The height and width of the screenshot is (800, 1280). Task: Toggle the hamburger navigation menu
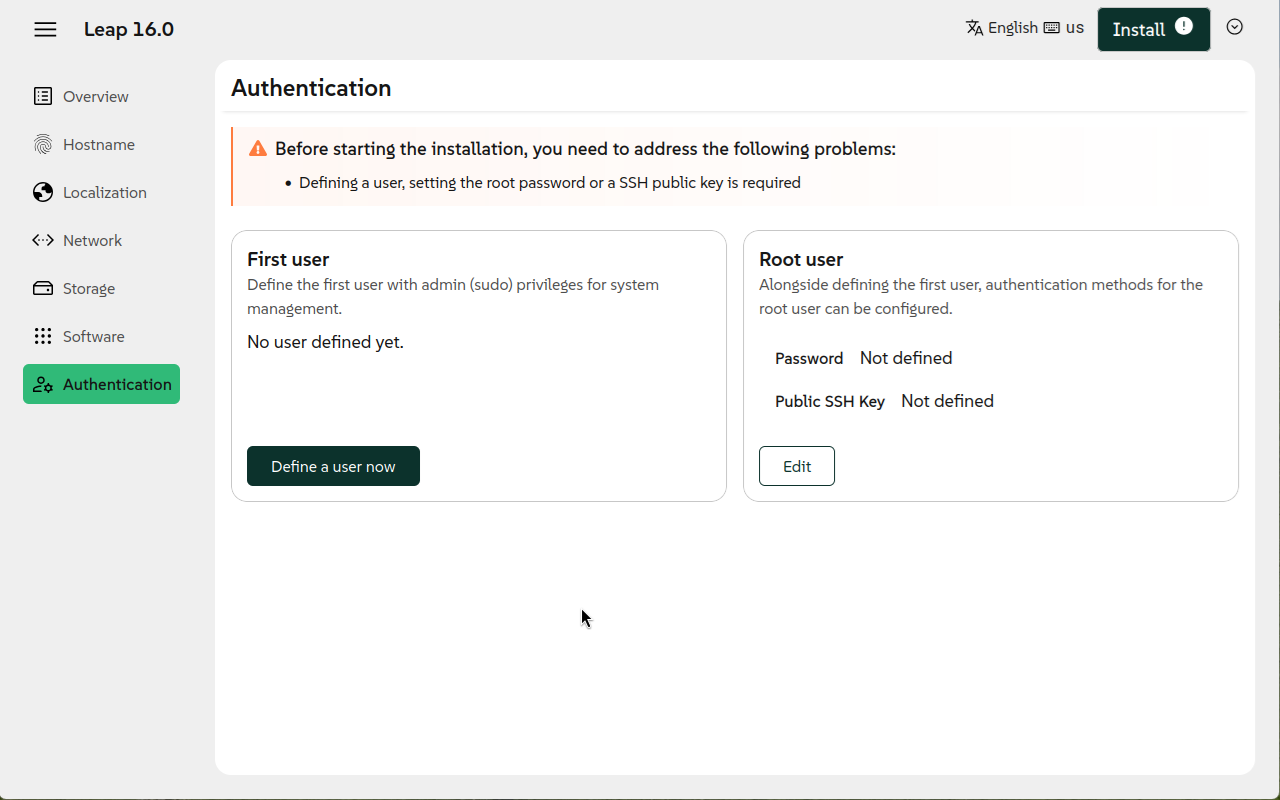pos(45,30)
